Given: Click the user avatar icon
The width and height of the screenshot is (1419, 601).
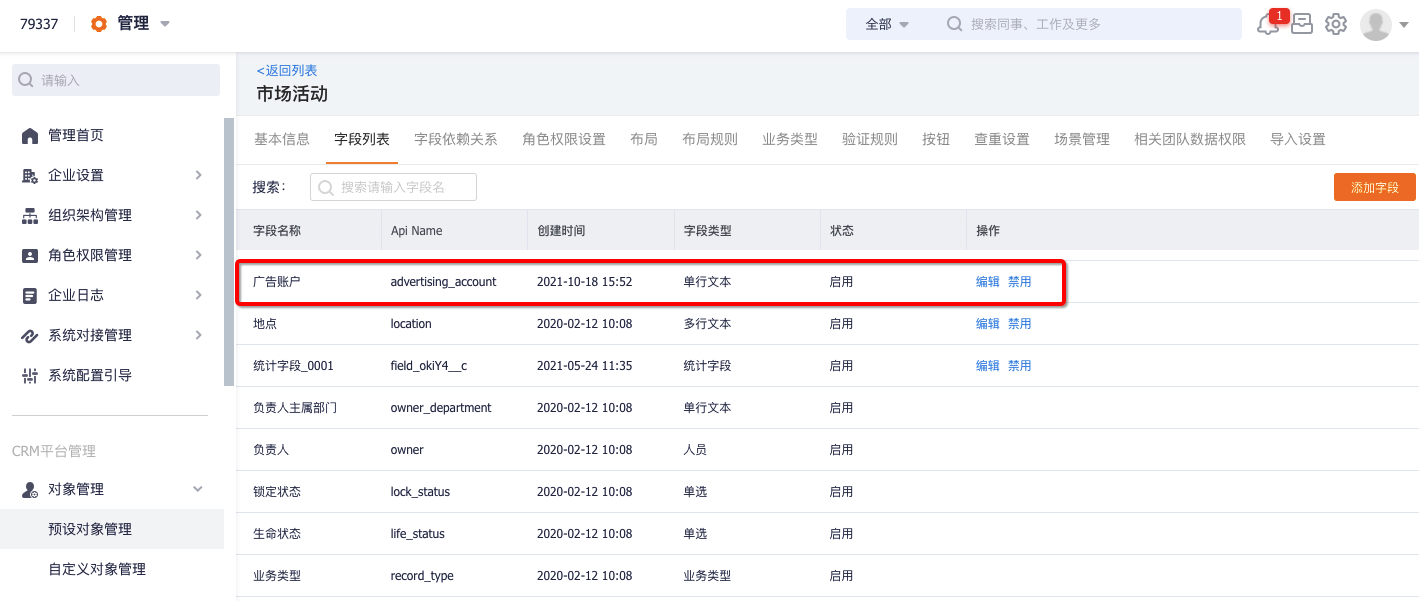Looking at the screenshot, I should coord(1376,24).
